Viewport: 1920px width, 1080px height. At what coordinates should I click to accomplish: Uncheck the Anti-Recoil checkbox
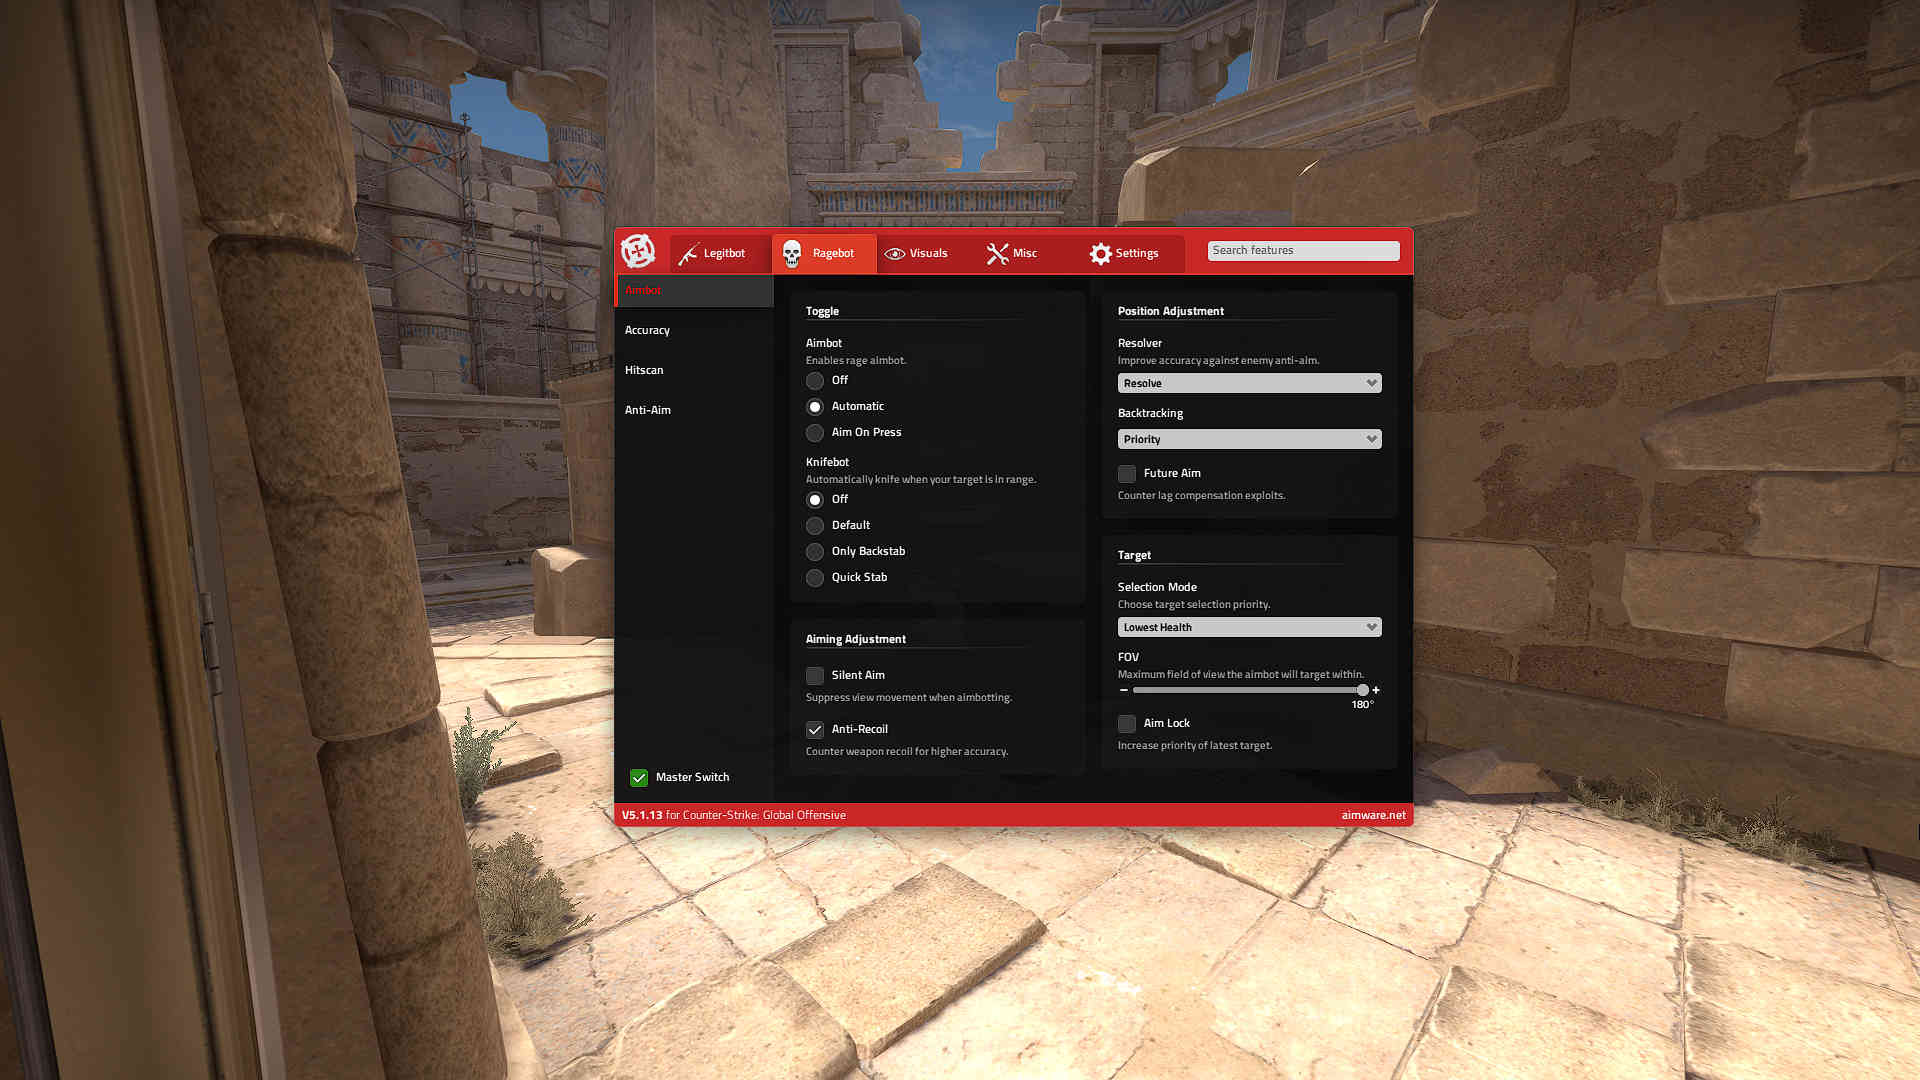click(x=815, y=730)
